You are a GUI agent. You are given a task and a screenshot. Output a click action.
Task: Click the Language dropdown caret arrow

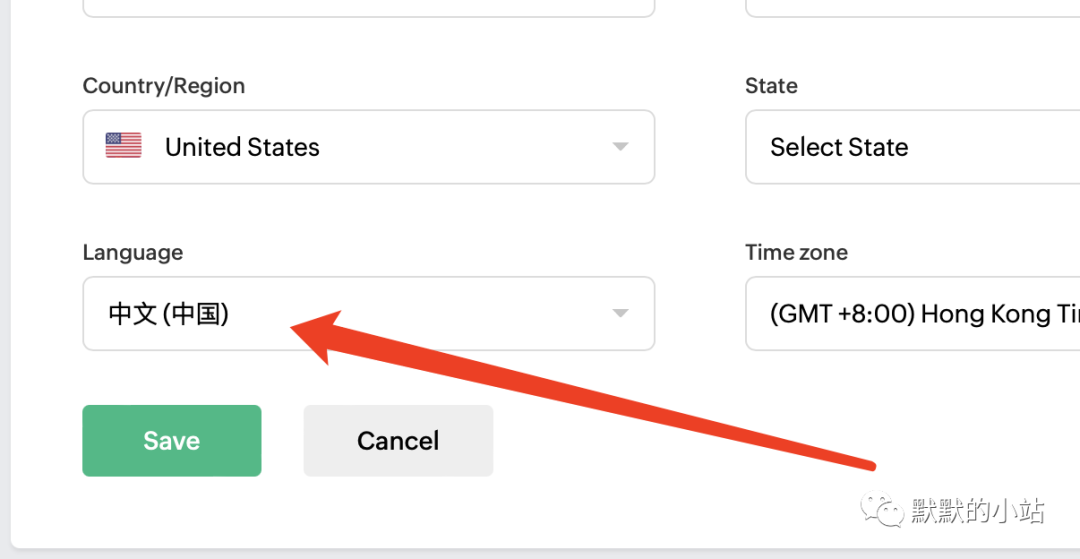[621, 313]
